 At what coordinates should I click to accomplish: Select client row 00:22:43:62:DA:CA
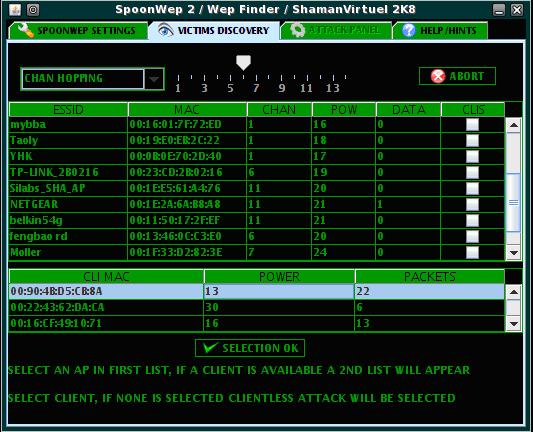coord(257,307)
